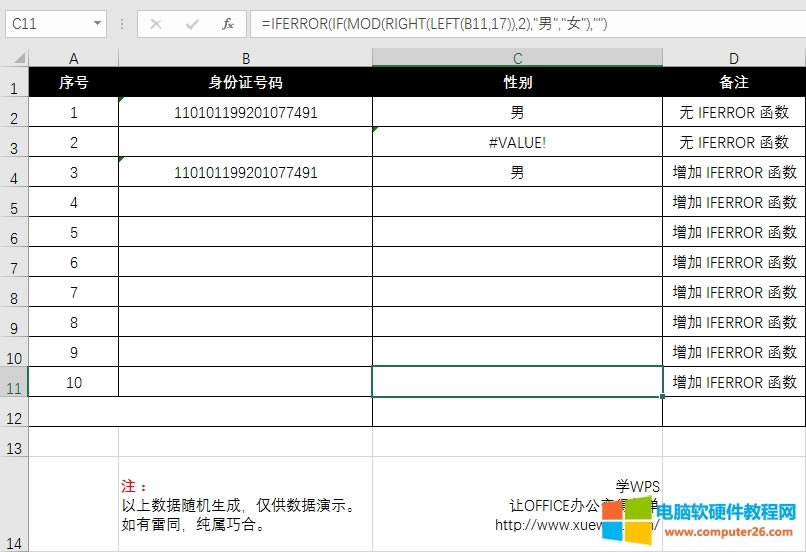
Task: Select column C header
Action: (x=518, y=58)
